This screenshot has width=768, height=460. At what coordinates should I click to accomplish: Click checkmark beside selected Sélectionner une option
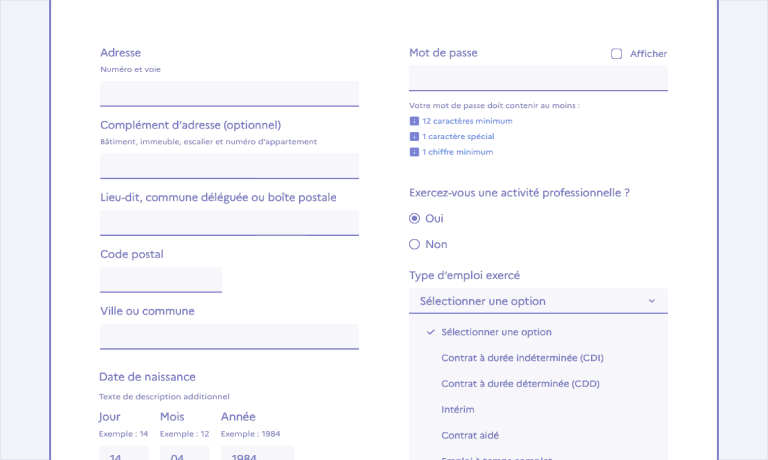click(x=430, y=332)
